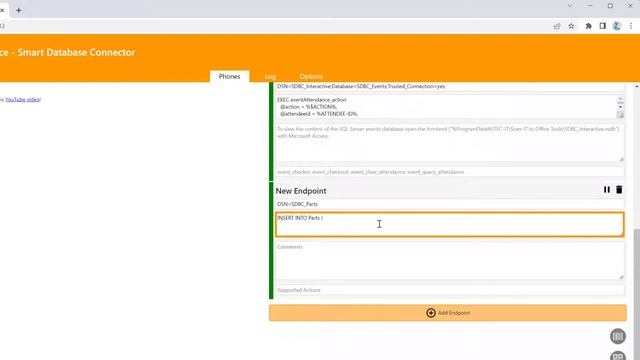Click the DSN=SDBC_Interactive connection string field

pyautogui.click(x=450, y=87)
